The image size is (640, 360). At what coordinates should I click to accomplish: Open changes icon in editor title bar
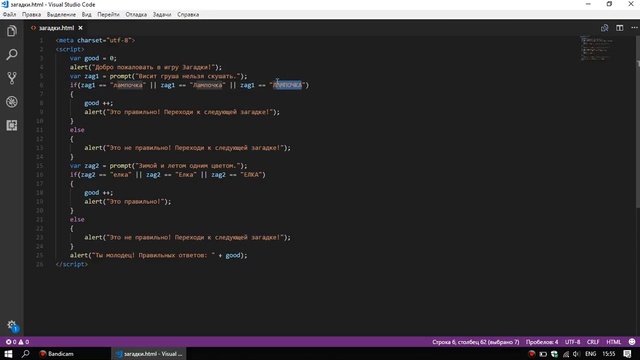click(604, 28)
